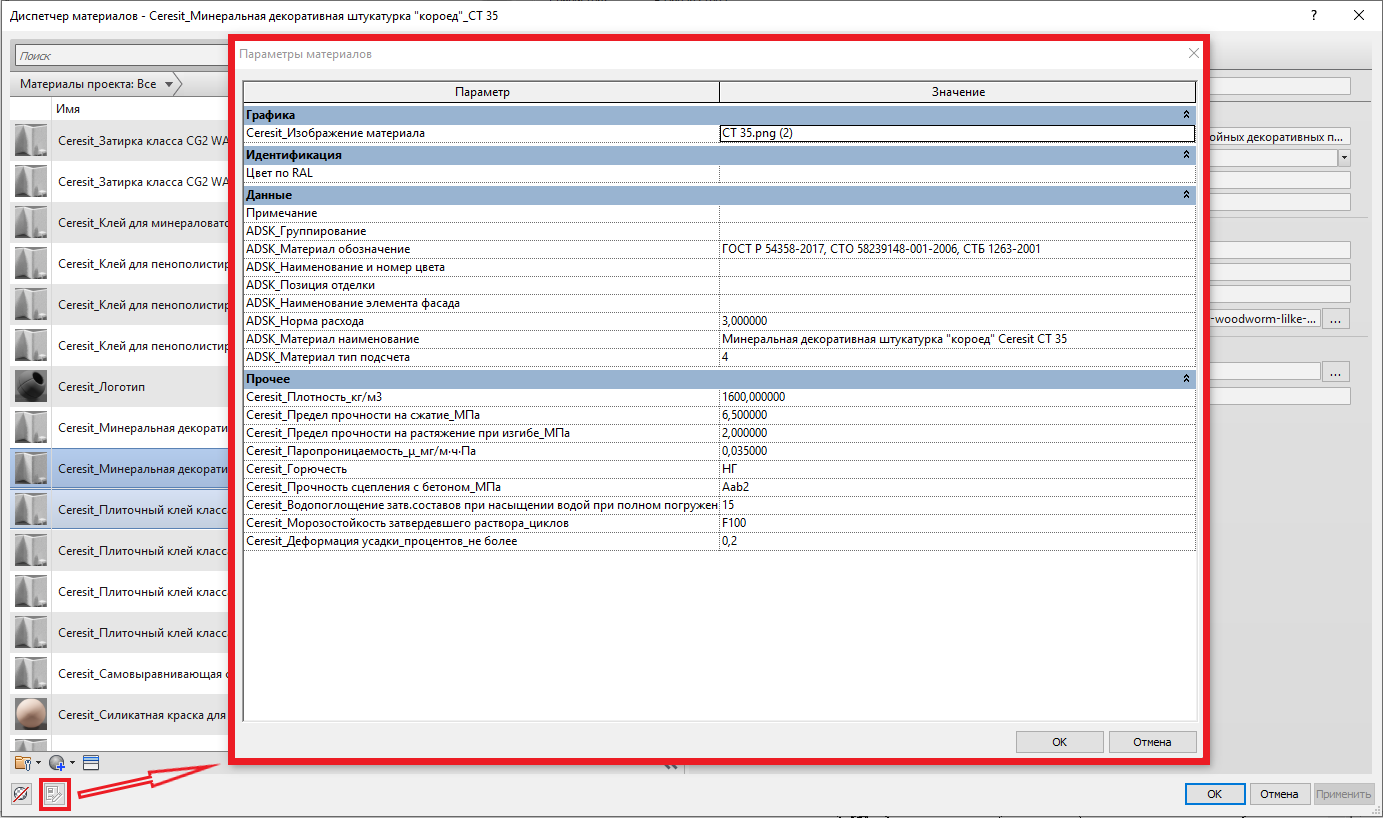Click the 'ADSK_Материал тип подсчета' value 4
Viewport: 1383px width, 818px height.
957,357
